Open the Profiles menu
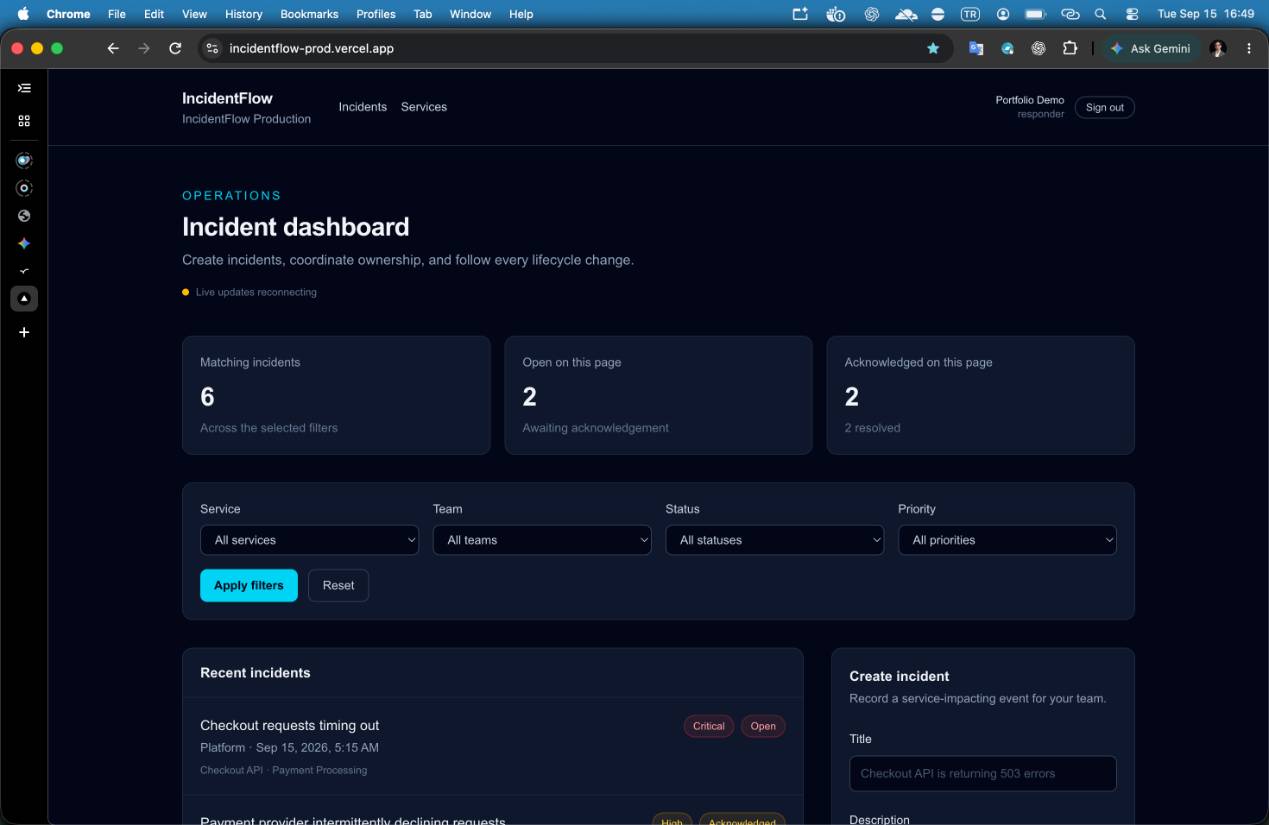This screenshot has width=1269, height=825. (x=376, y=14)
